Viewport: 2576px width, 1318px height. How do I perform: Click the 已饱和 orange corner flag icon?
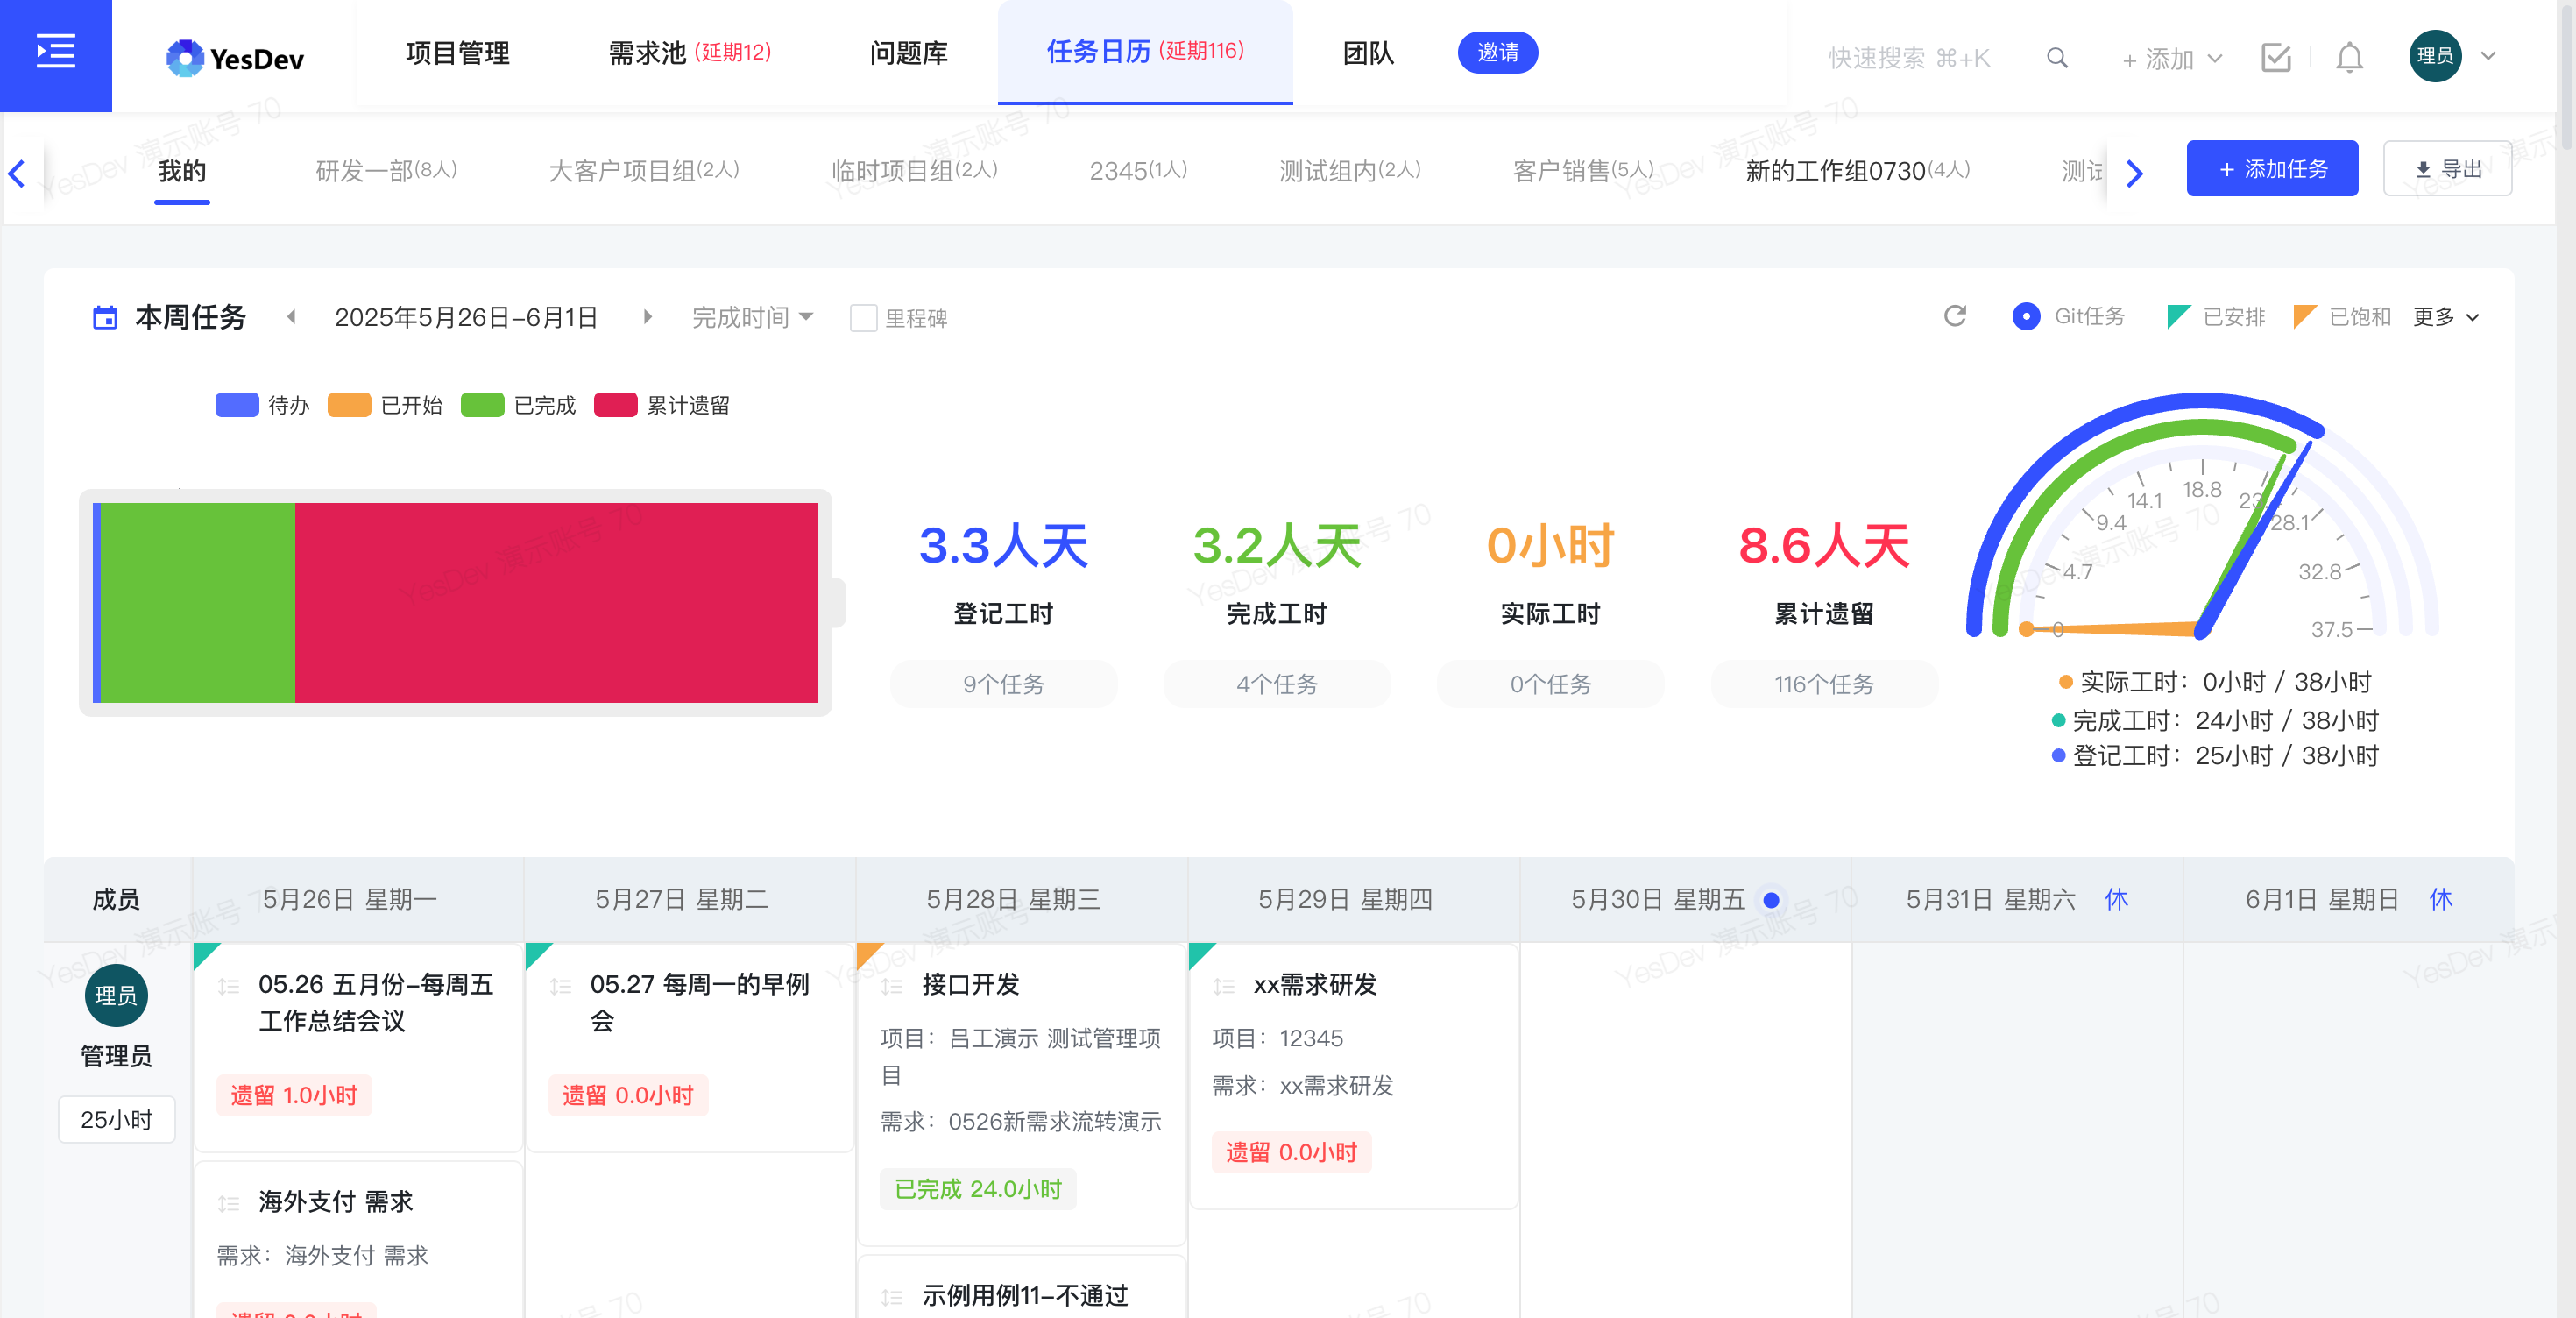click(x=2304, y=317)
